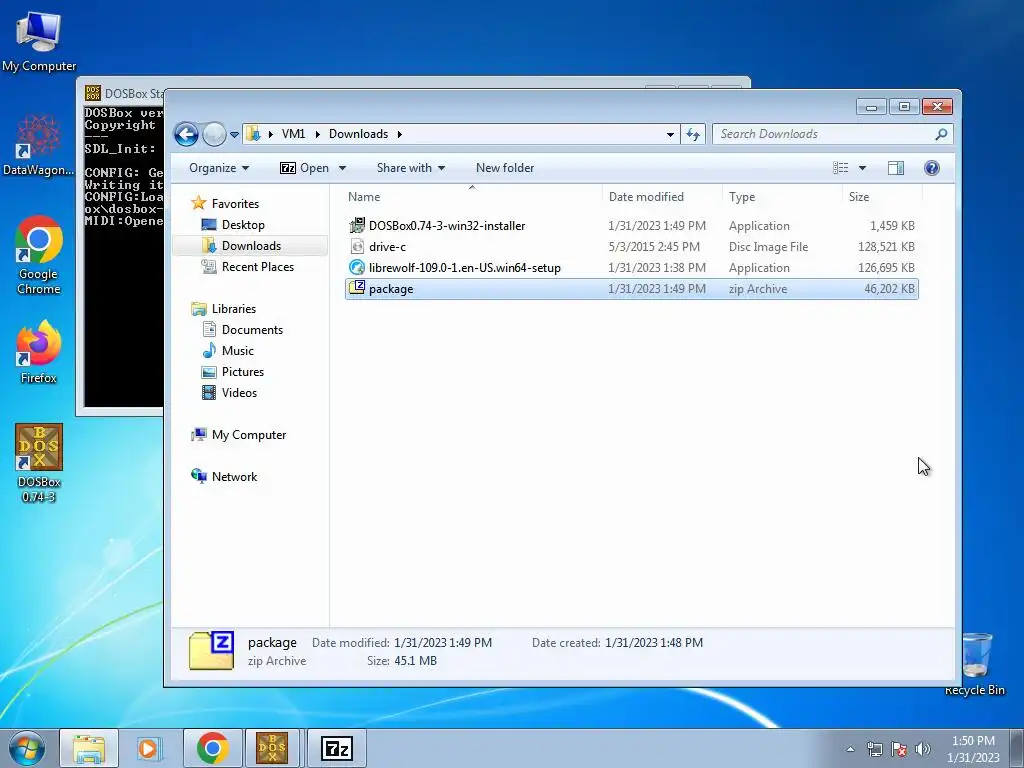This screenshot has width=1024, height=768.
Task: Click the 7z Open button
Action: pyautogui.click(x=304, y=168)
